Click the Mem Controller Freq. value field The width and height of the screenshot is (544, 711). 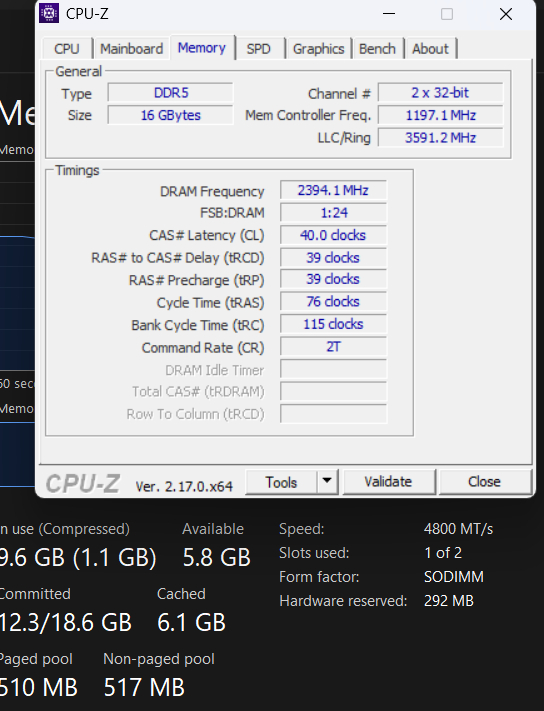(x=441, y=115)
